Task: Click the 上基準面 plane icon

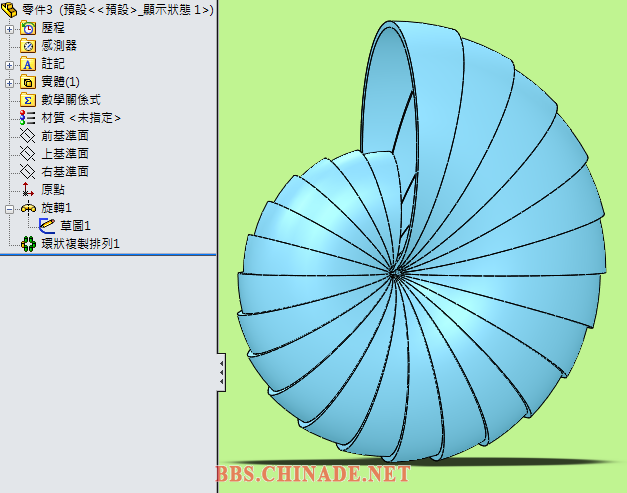Action: [x=28, y=154]
